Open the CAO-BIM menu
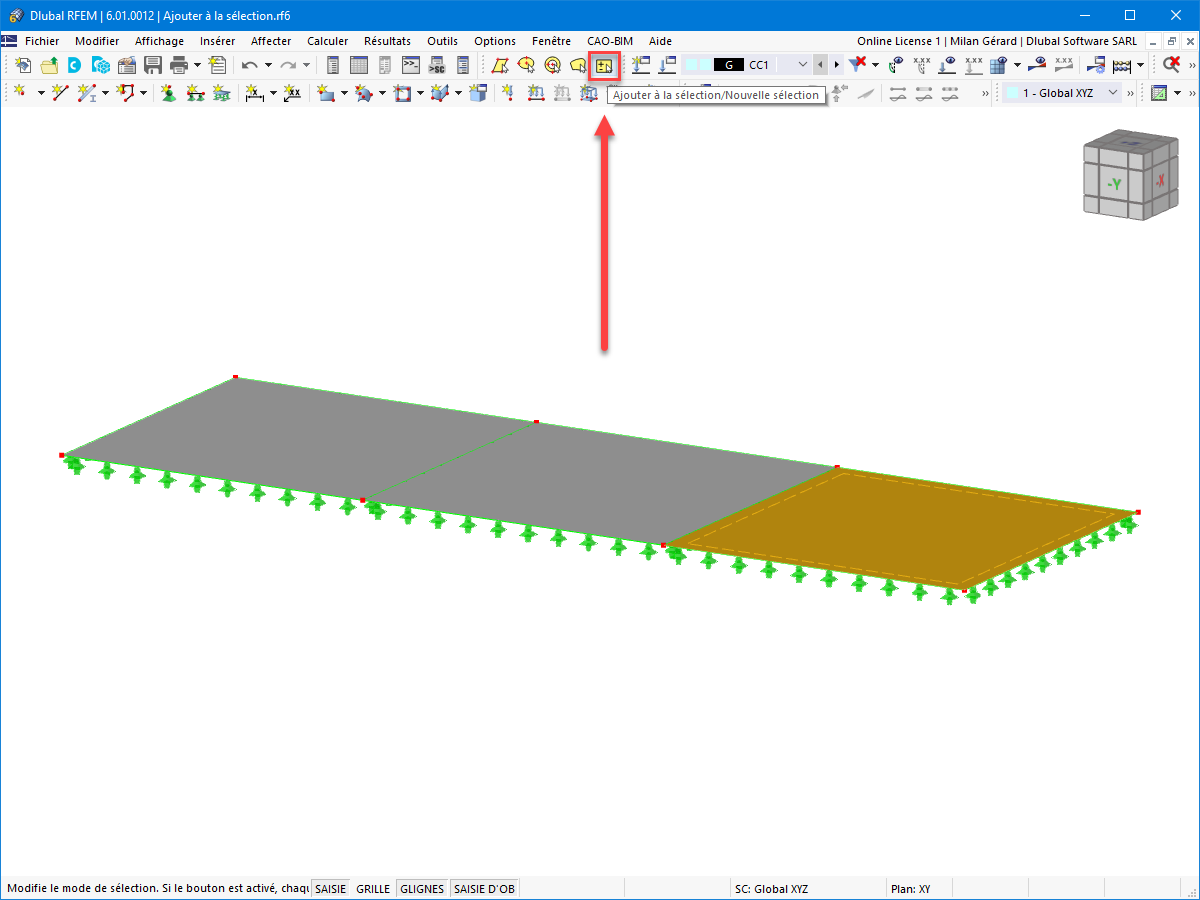1200x900 pixels. [610, 41]
